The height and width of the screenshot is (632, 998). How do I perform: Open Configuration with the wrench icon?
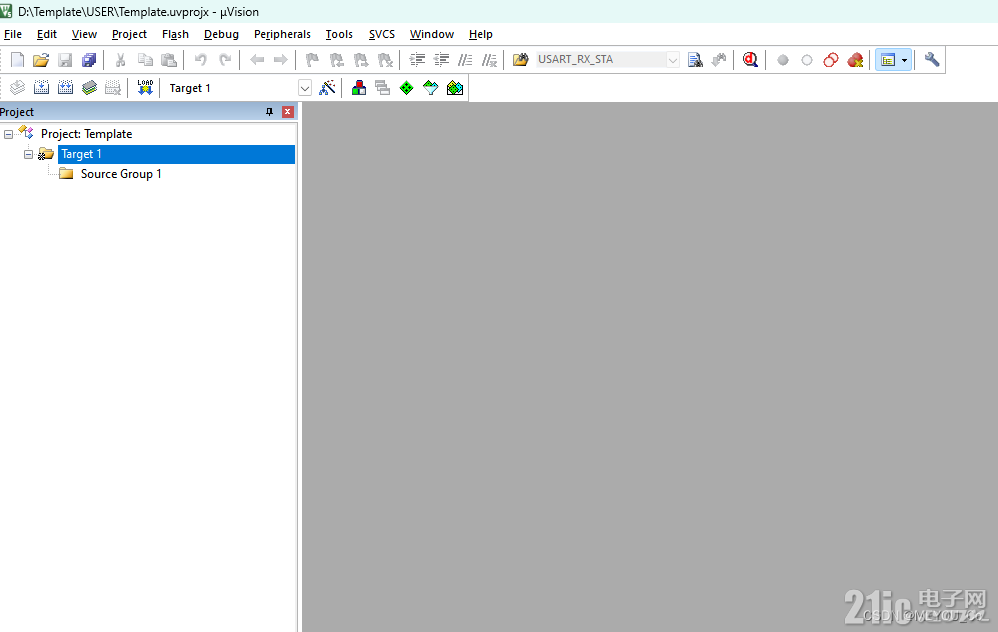pos(932,60)
